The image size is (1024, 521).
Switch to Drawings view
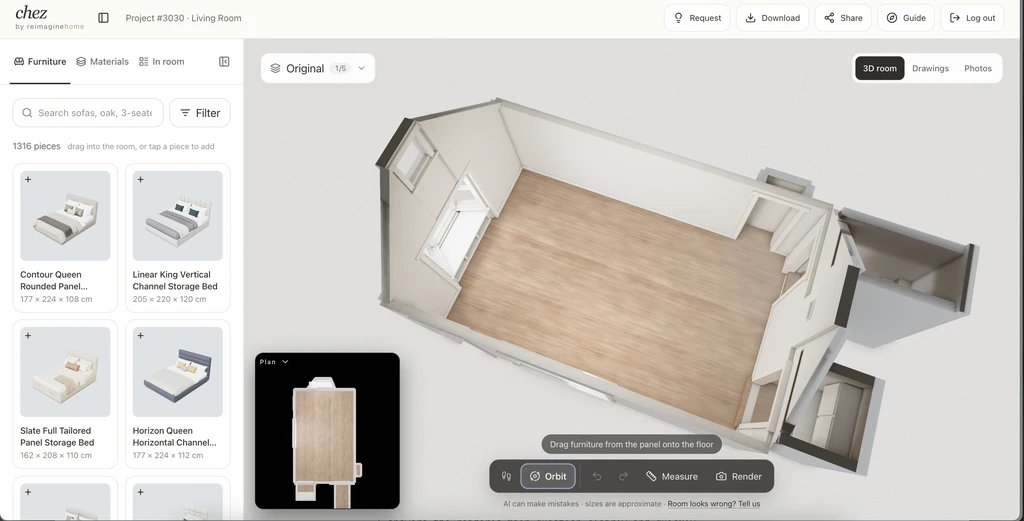pos(930,69)
